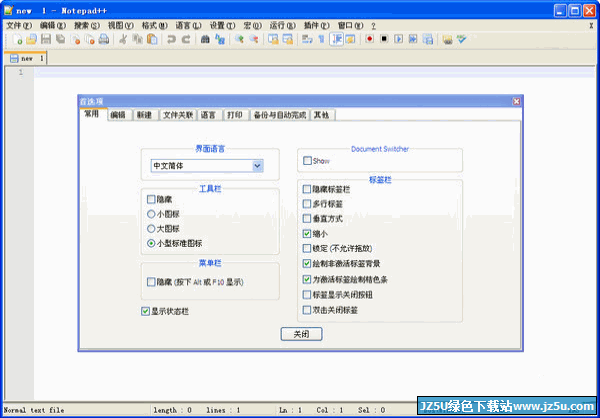Viewport: 600px width, 418px height.
Task: Switch to the 备份与自动完成 tab
Action: pos(280,115)
